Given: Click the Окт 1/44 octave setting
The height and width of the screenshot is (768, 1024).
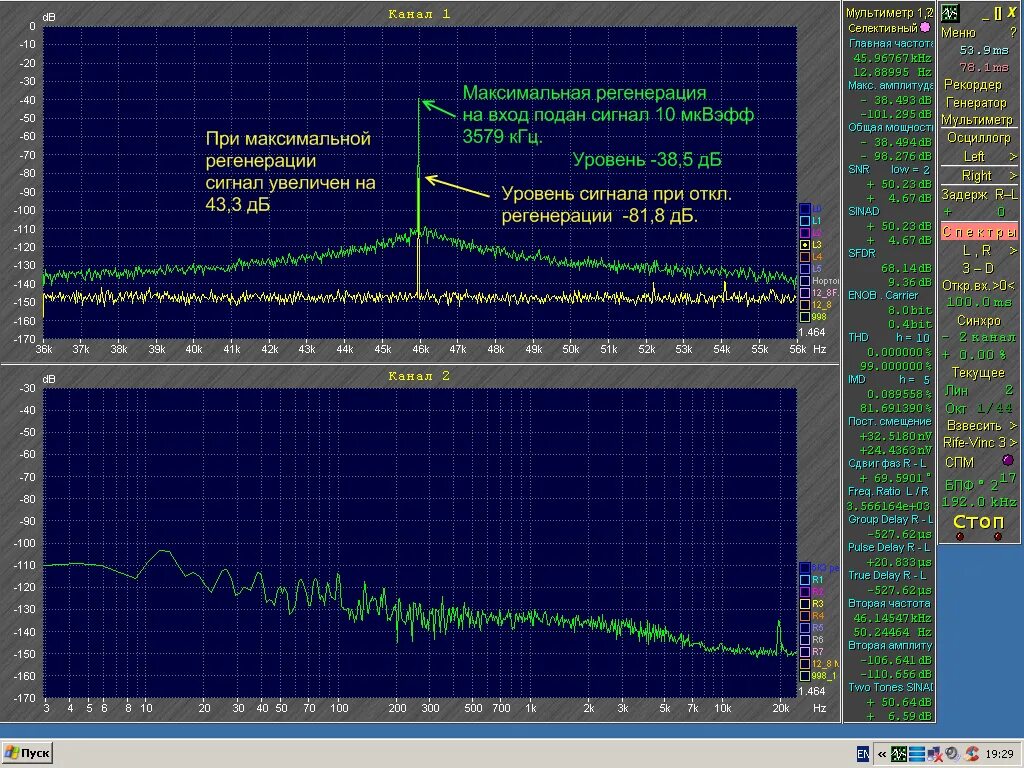Looking at the screenshot, I should point(978,408).
